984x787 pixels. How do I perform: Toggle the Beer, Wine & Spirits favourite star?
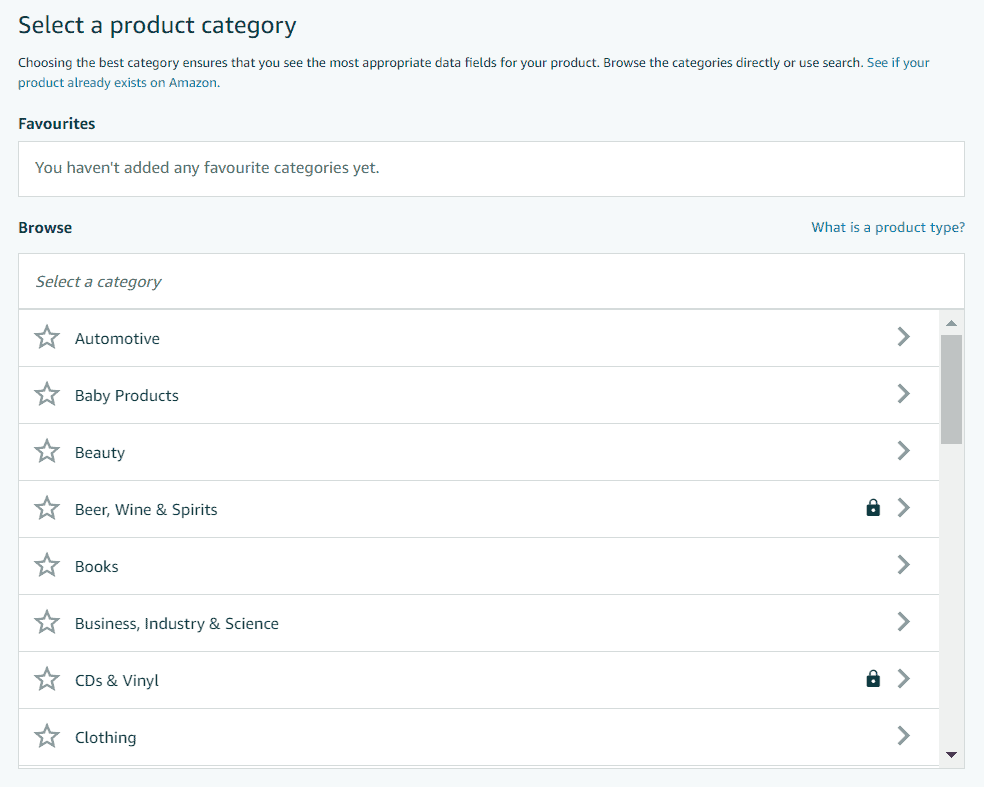46,508
